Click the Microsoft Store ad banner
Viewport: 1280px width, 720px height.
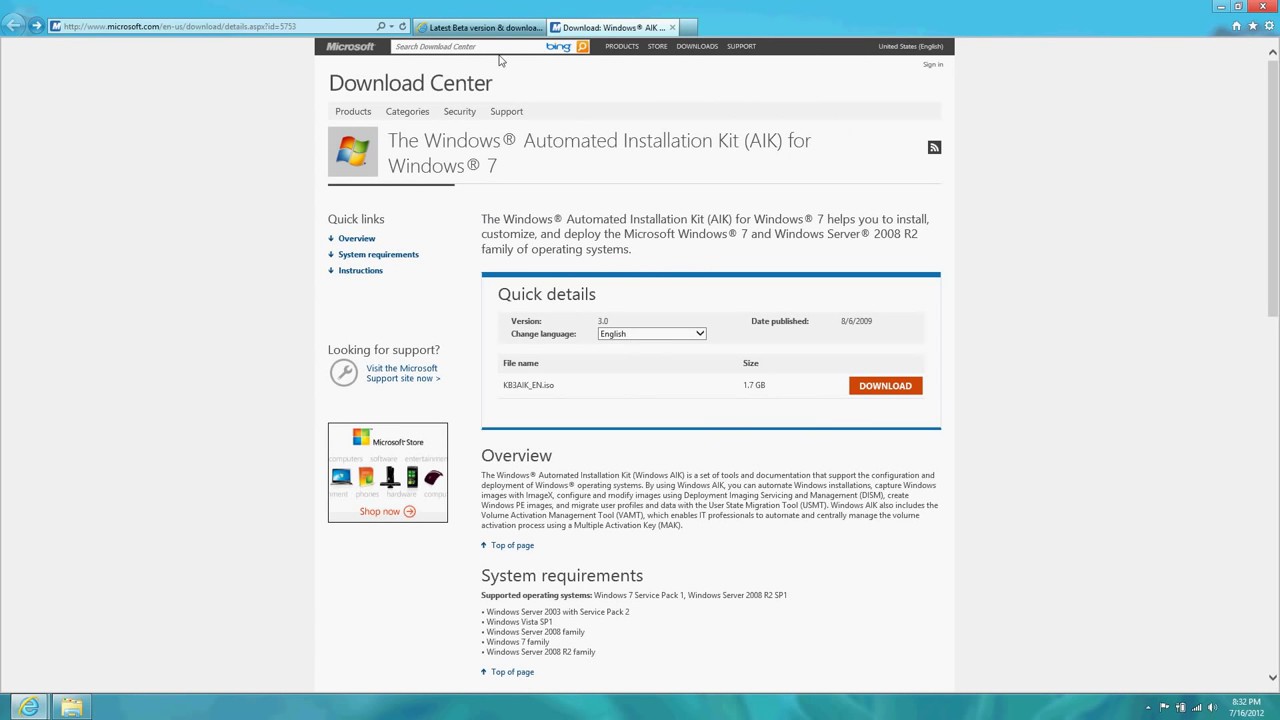[387, 472]
